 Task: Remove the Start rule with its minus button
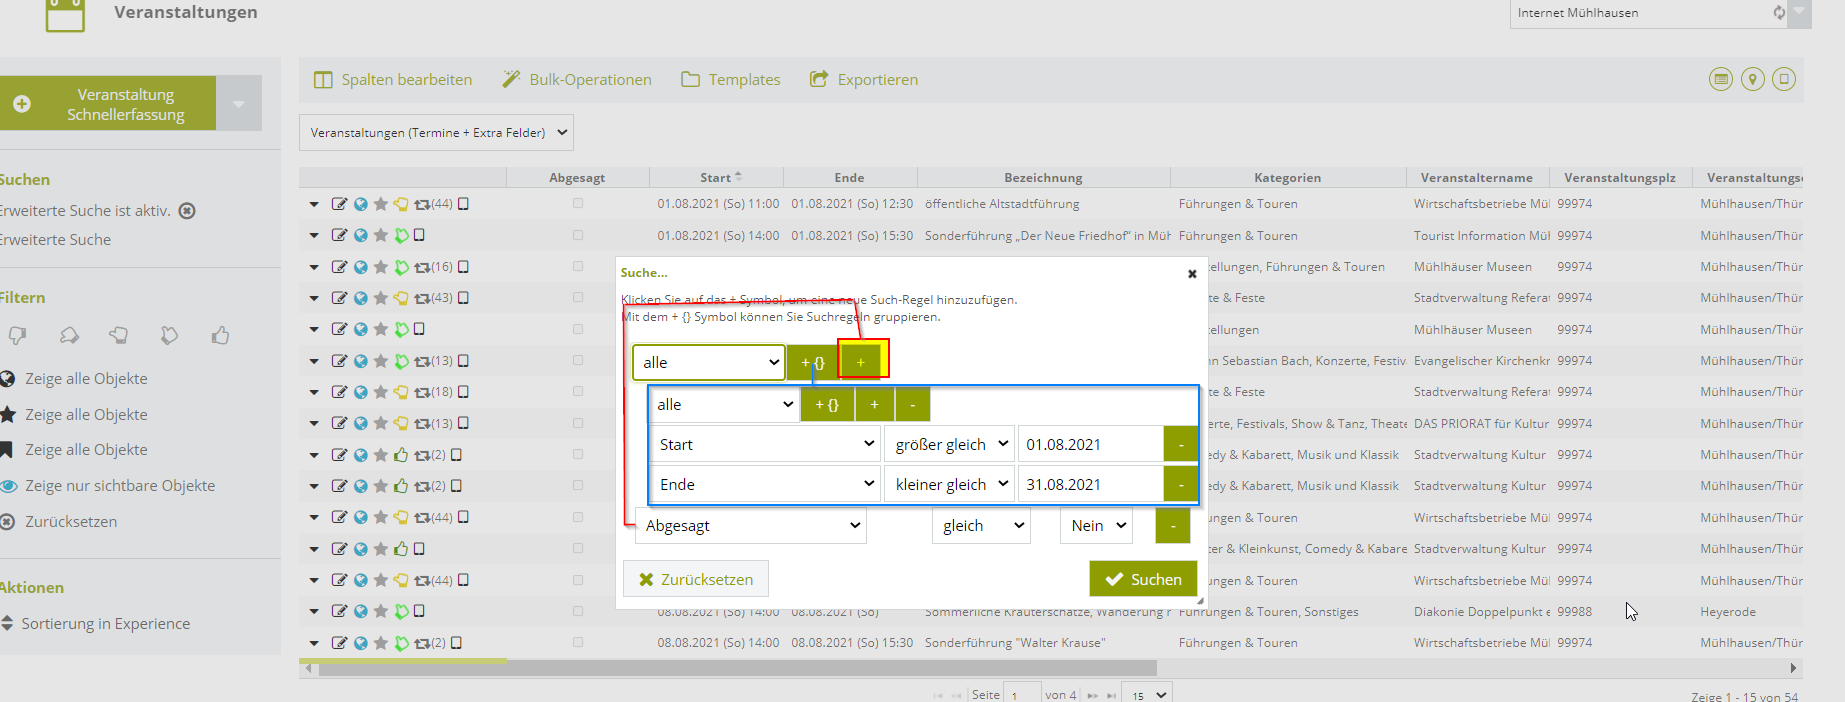tap(1181, 444)
